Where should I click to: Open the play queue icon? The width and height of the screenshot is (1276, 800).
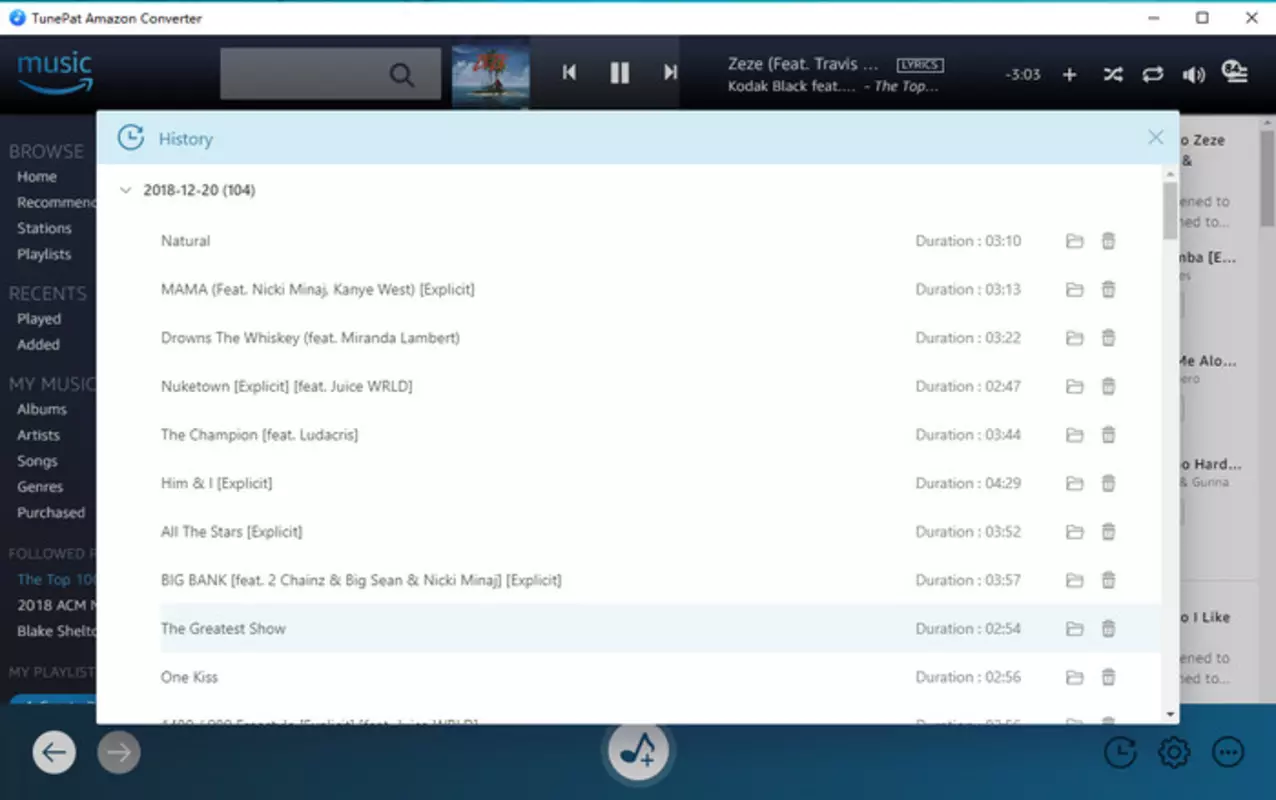click(x=1235, y=72)
